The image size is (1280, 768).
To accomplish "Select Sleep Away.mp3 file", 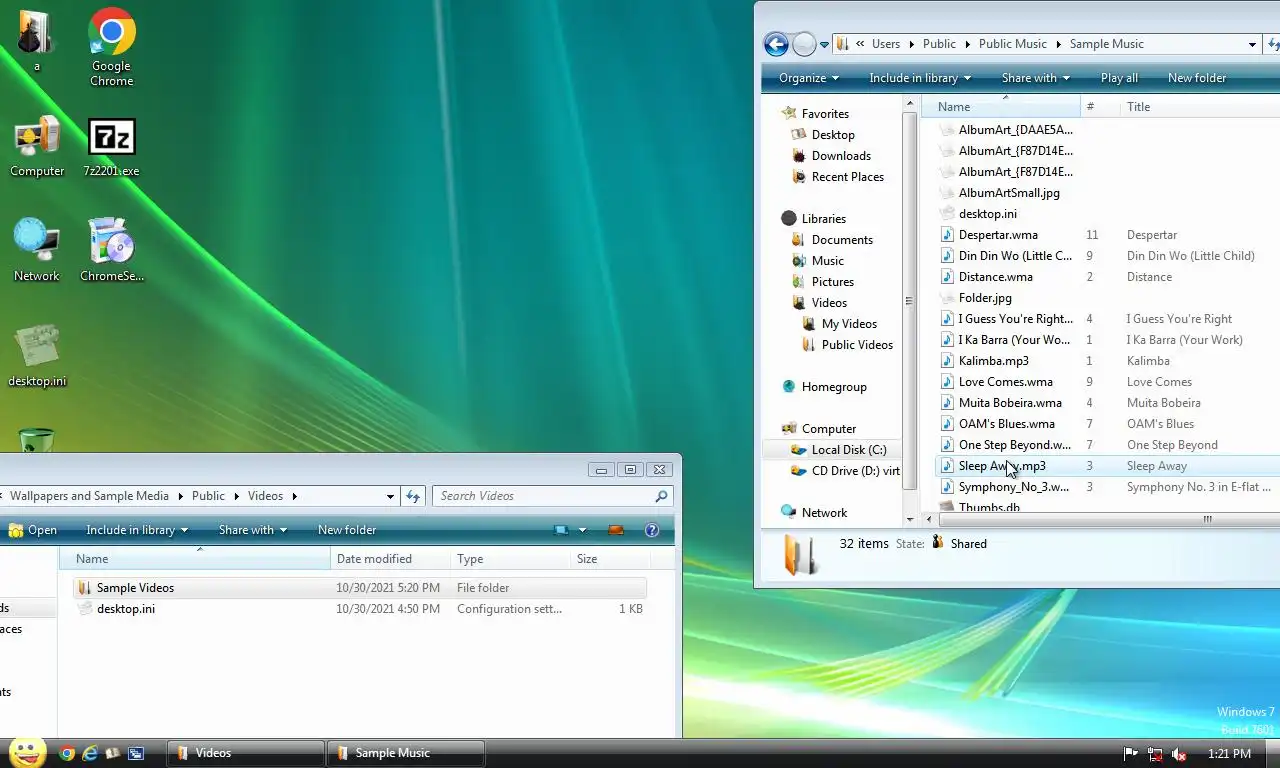I will [x=1002, y=466].
